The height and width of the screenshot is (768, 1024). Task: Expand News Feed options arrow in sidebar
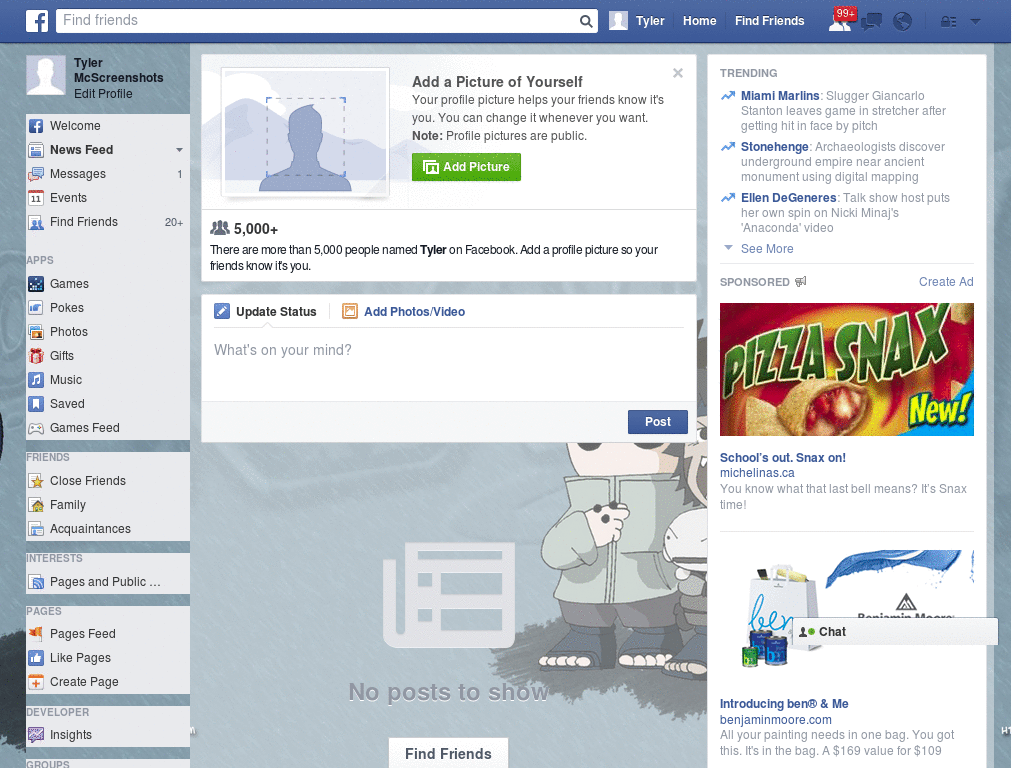click(179, 150)
